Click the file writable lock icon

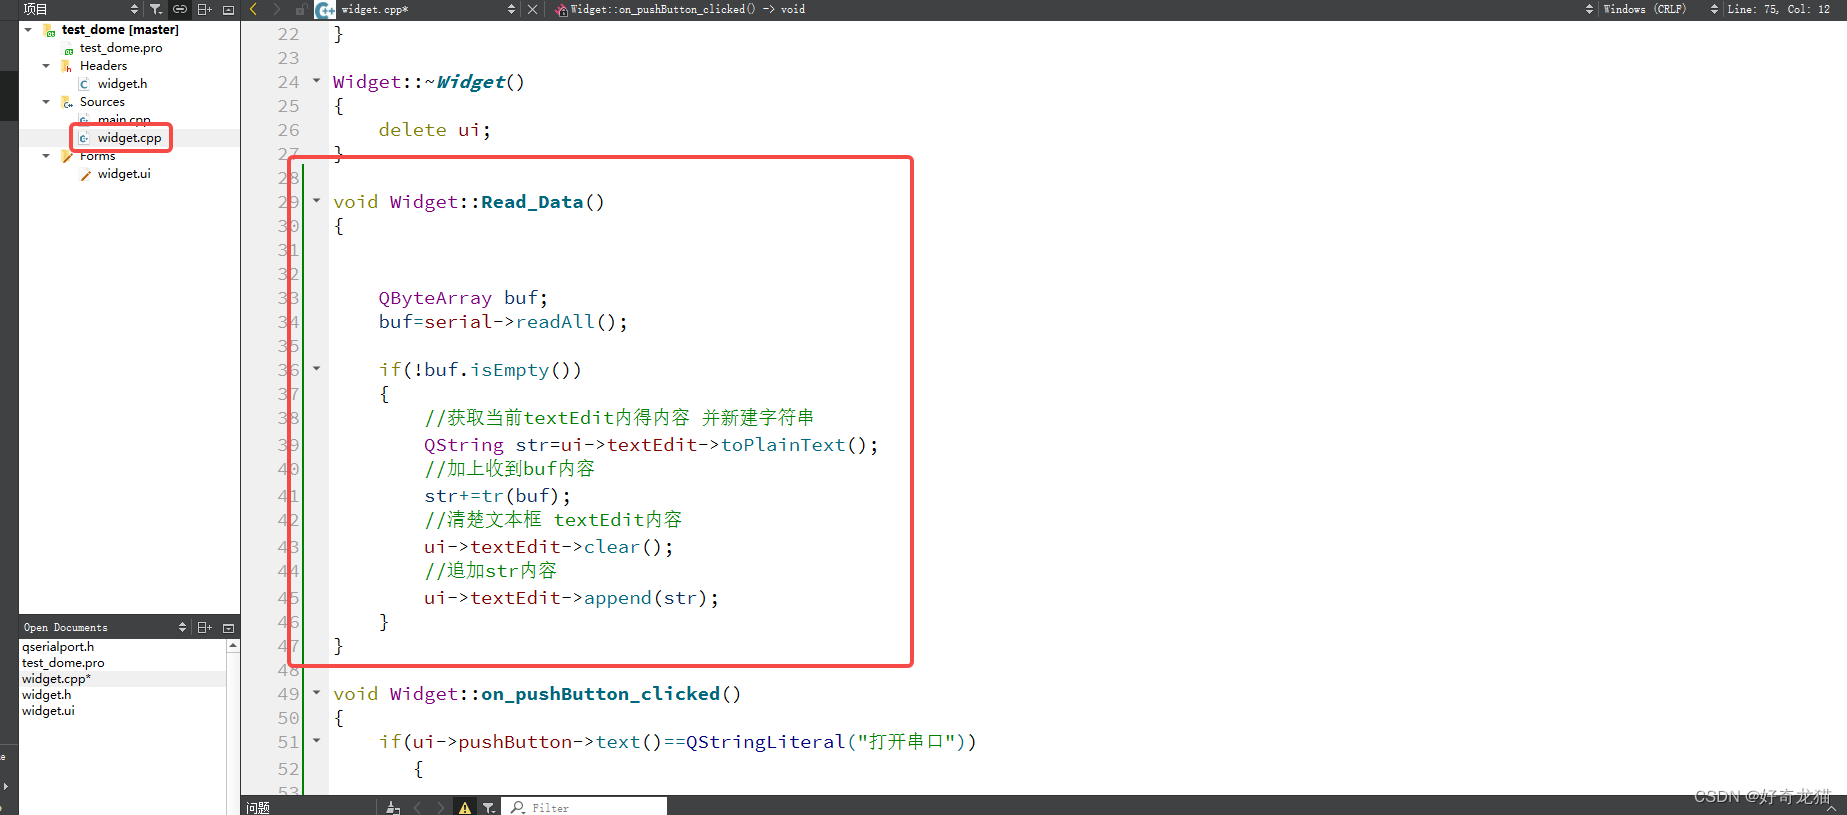300,9
